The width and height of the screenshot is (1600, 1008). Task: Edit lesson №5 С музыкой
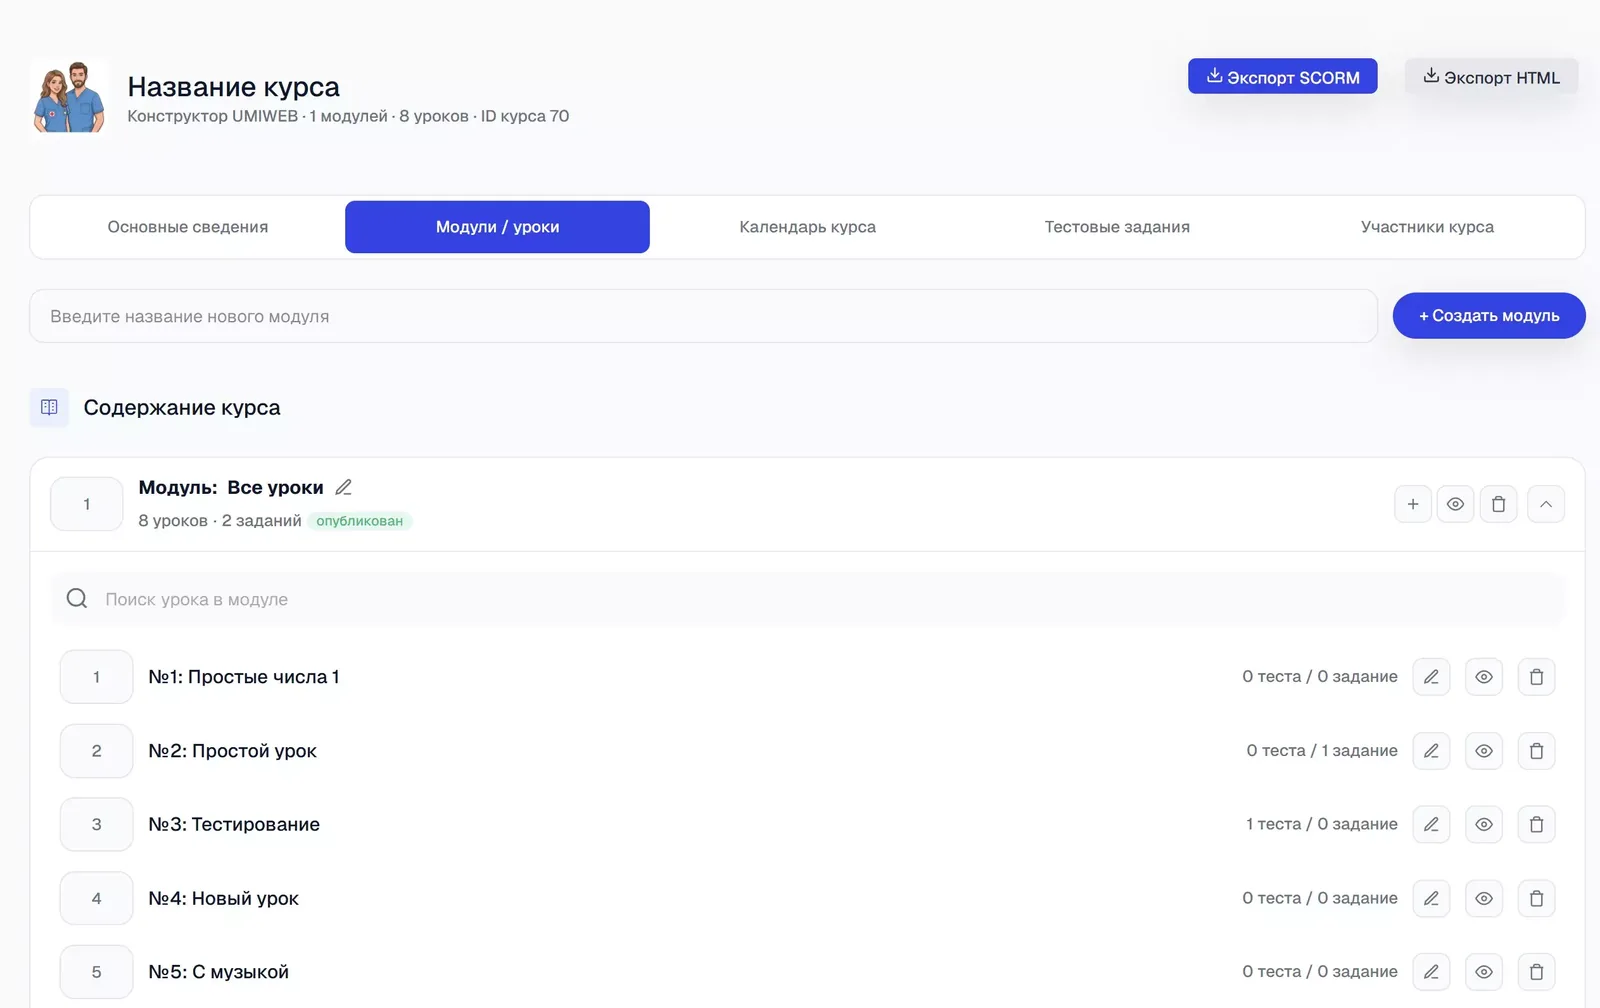[x=1431, y=972]
